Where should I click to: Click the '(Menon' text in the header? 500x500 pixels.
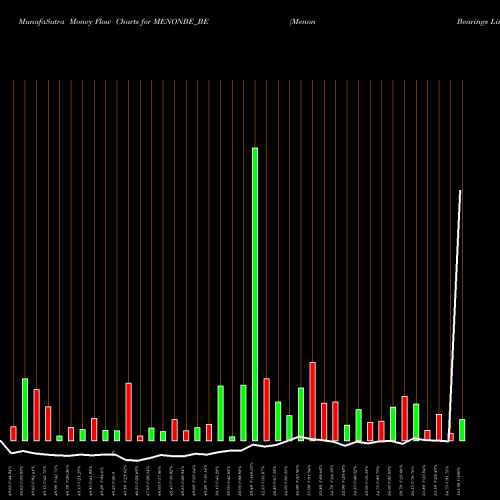tap(302, 22)
